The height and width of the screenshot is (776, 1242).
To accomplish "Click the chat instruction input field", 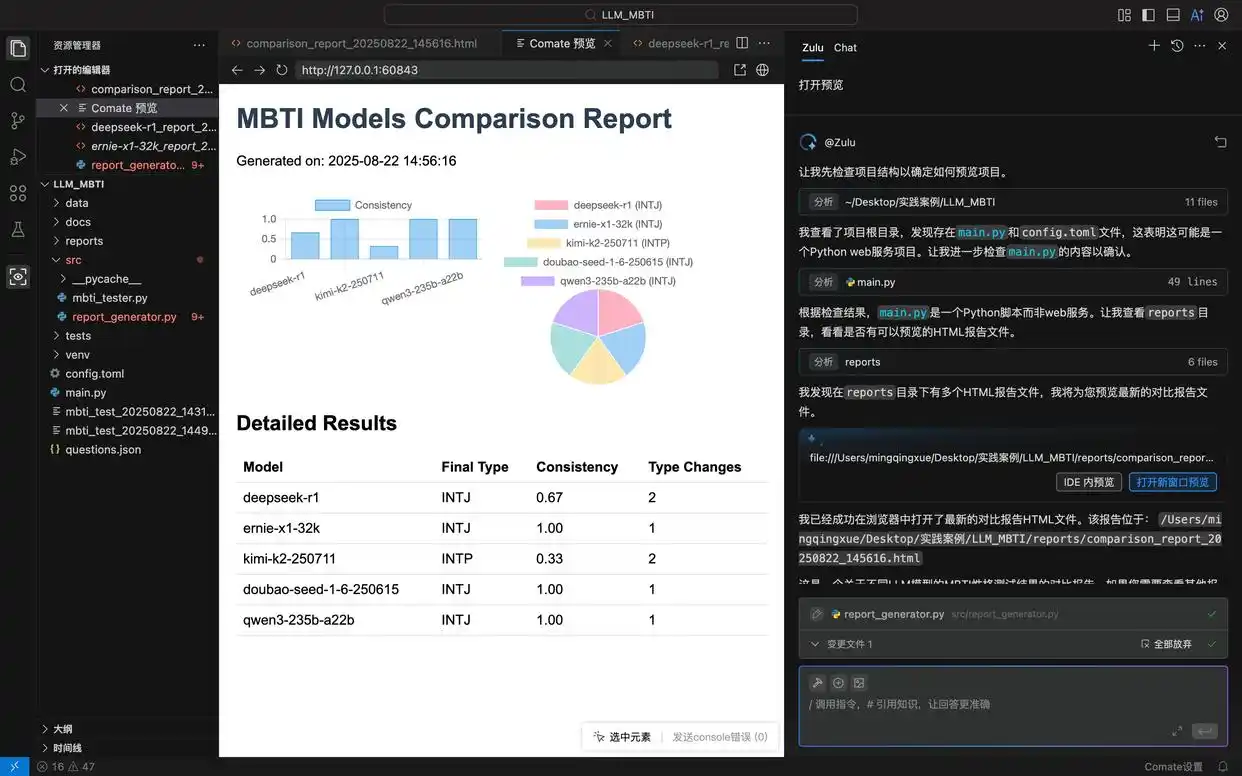I will click(x=1000, y=704).
